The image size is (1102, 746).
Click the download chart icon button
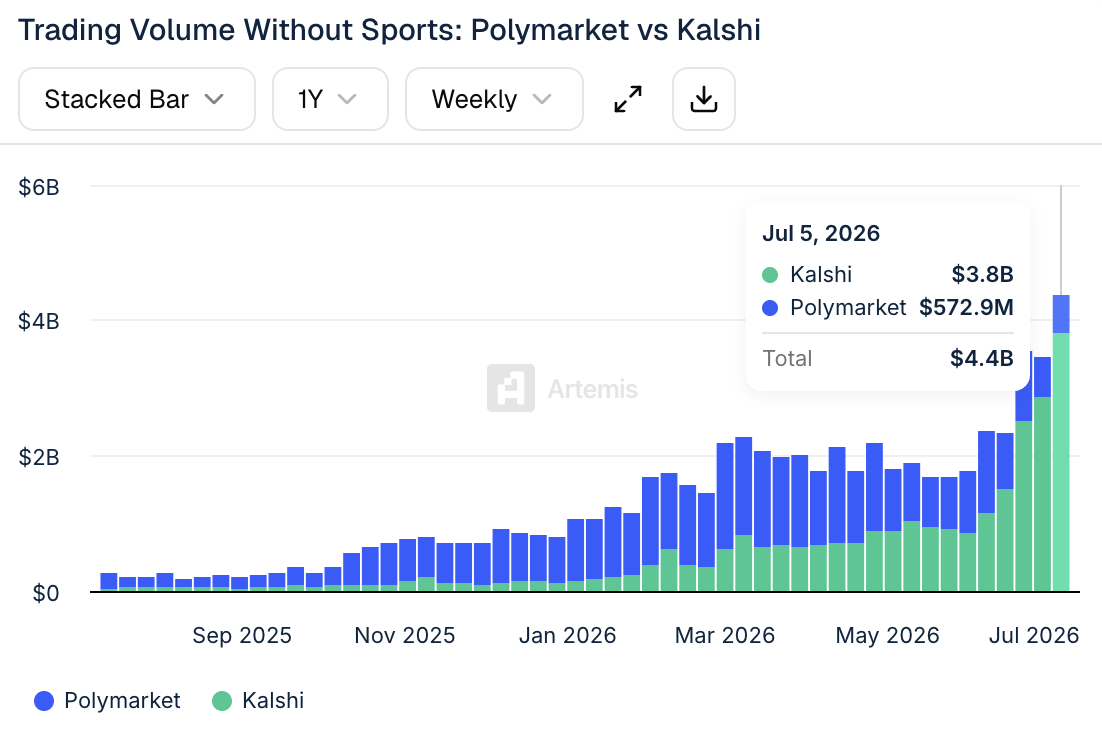coord(704,99)
